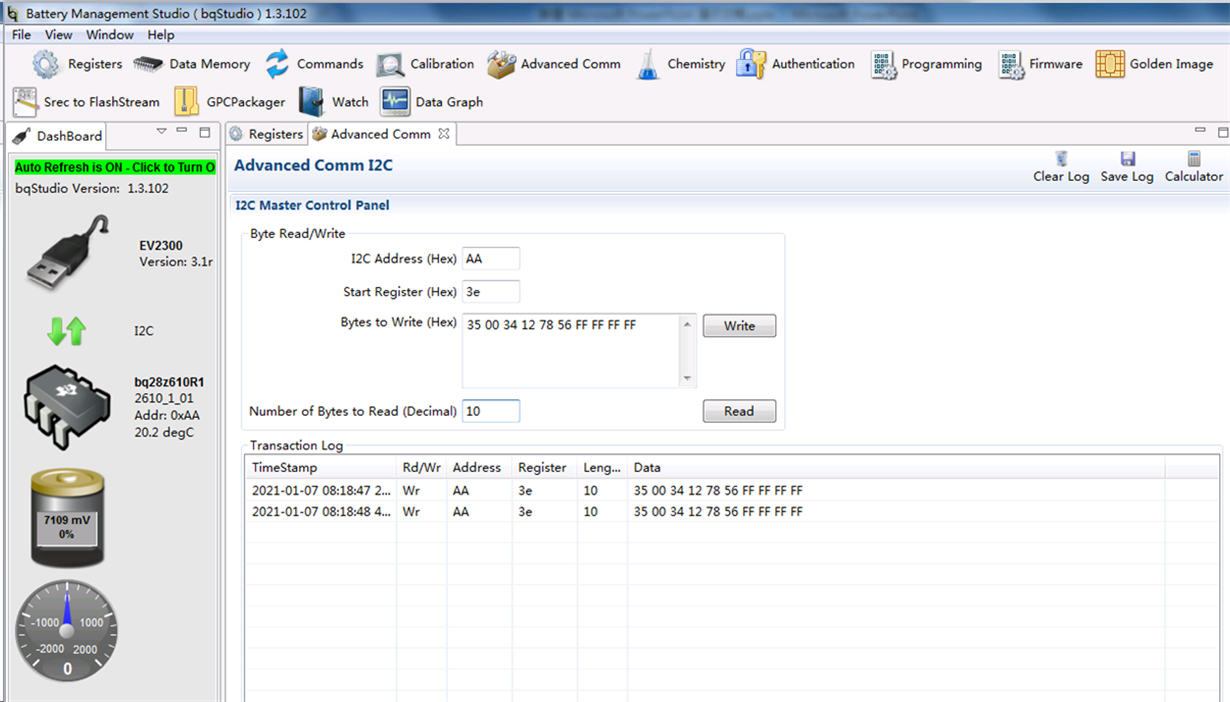Open the Chemistry tool
This screenshot has width=1230, height=702.
(x=680, y=64)
